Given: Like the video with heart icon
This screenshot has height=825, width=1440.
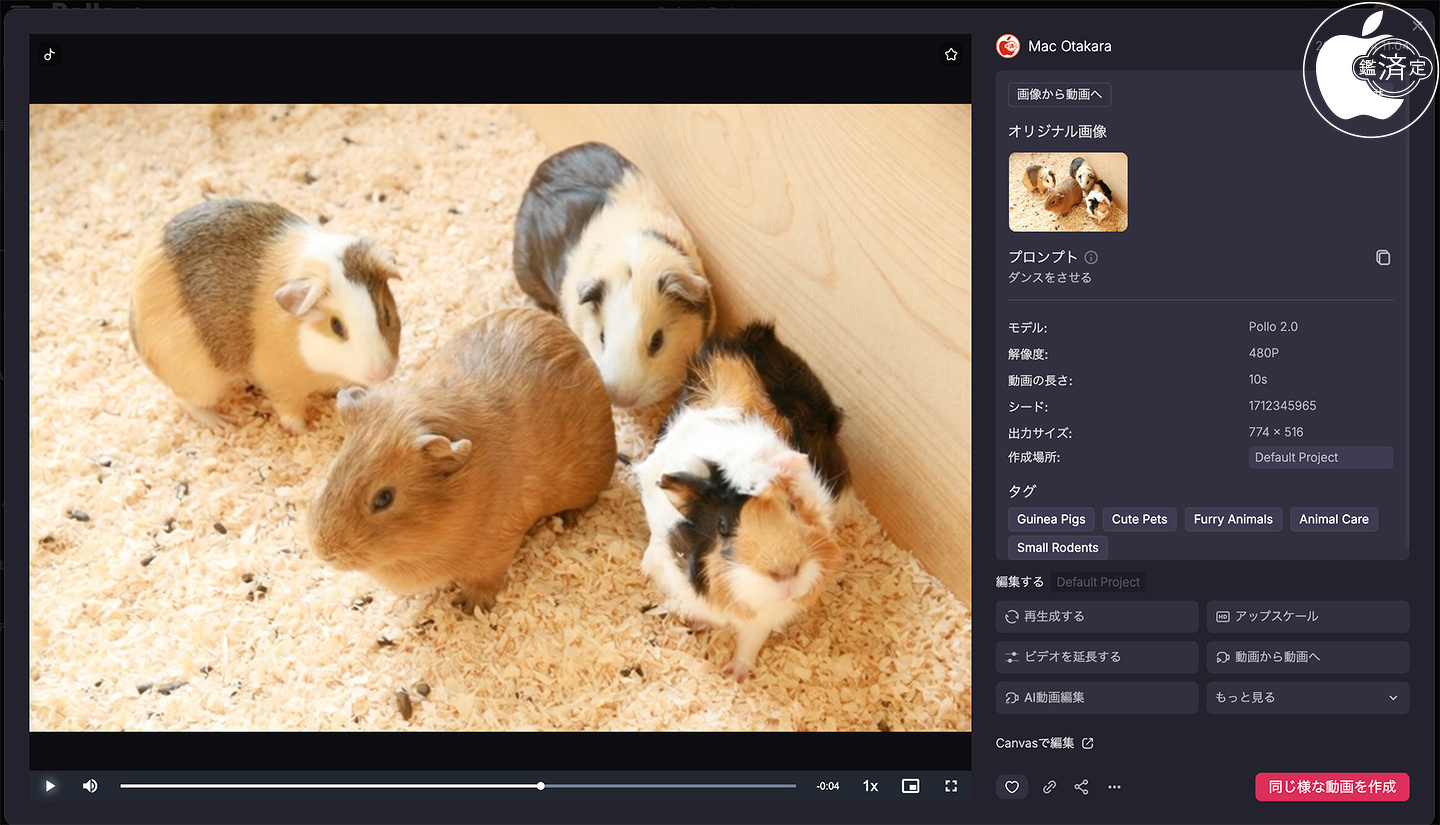Looking at the screenshot, I should (x=1012, y=787).
